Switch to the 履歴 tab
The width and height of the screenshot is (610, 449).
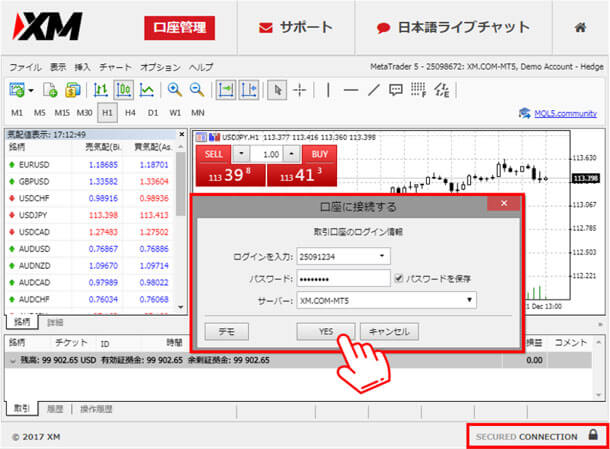click(55, 409)
